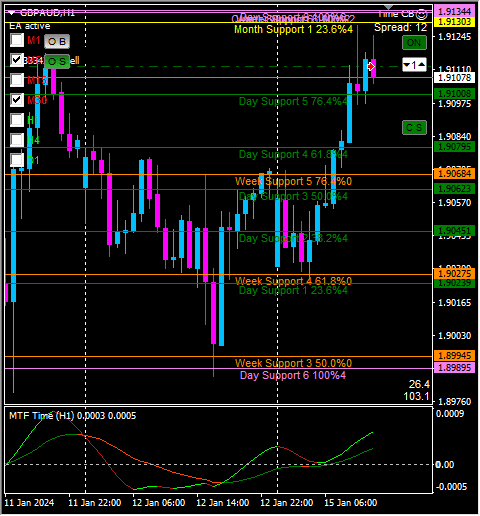Viewport: 480px width, 516px height.
Task: Uncheck the M30 timeframe checkbox
Action: point(17,100)
